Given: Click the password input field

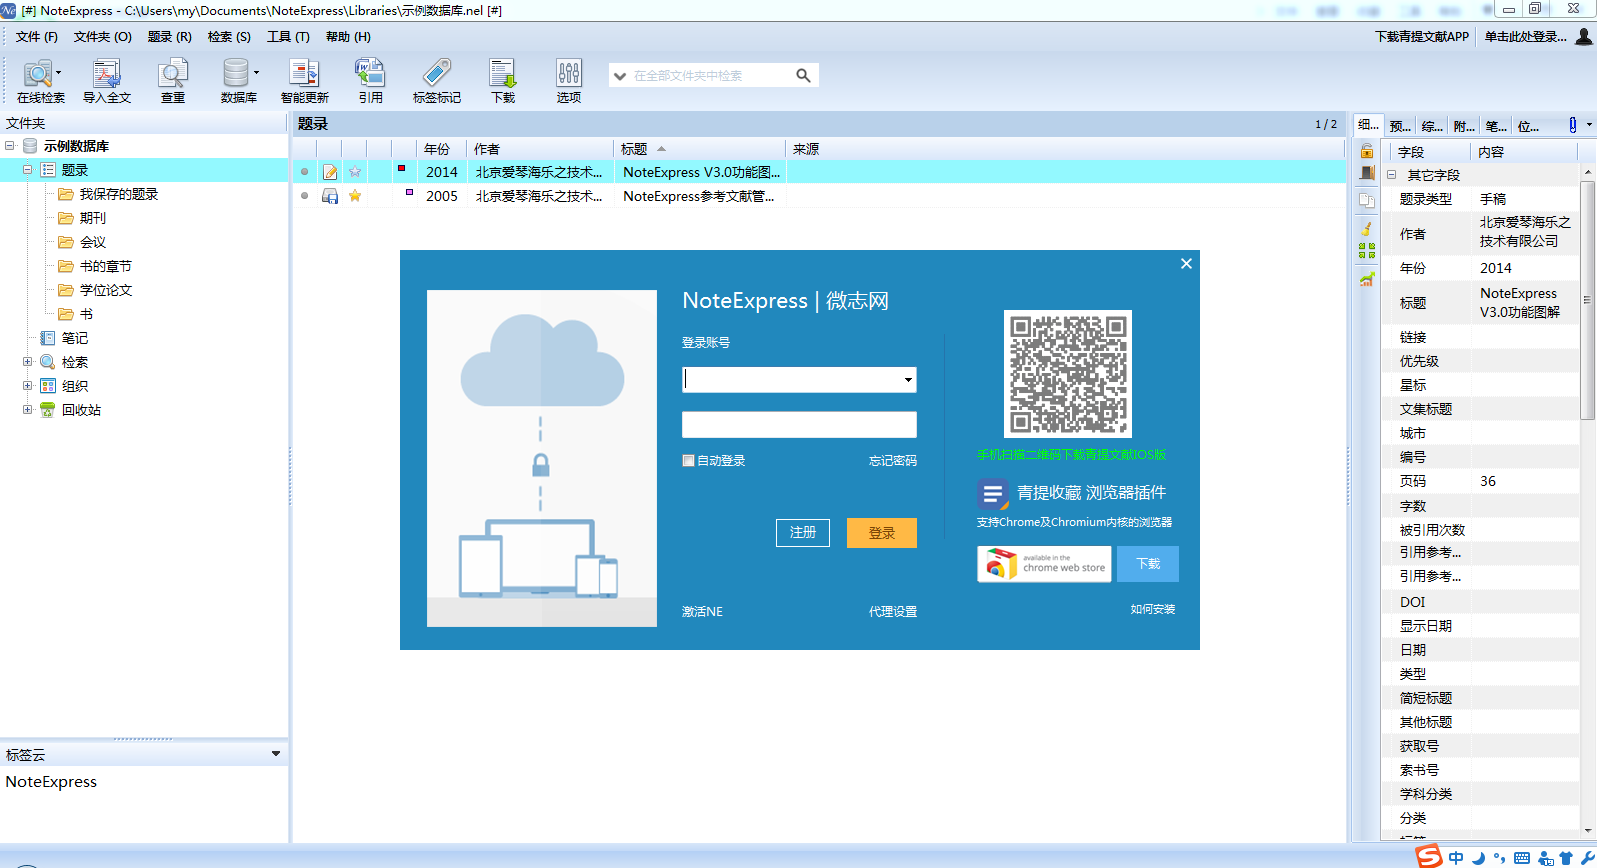Looking at the screenshot, I should pos(799,425).
